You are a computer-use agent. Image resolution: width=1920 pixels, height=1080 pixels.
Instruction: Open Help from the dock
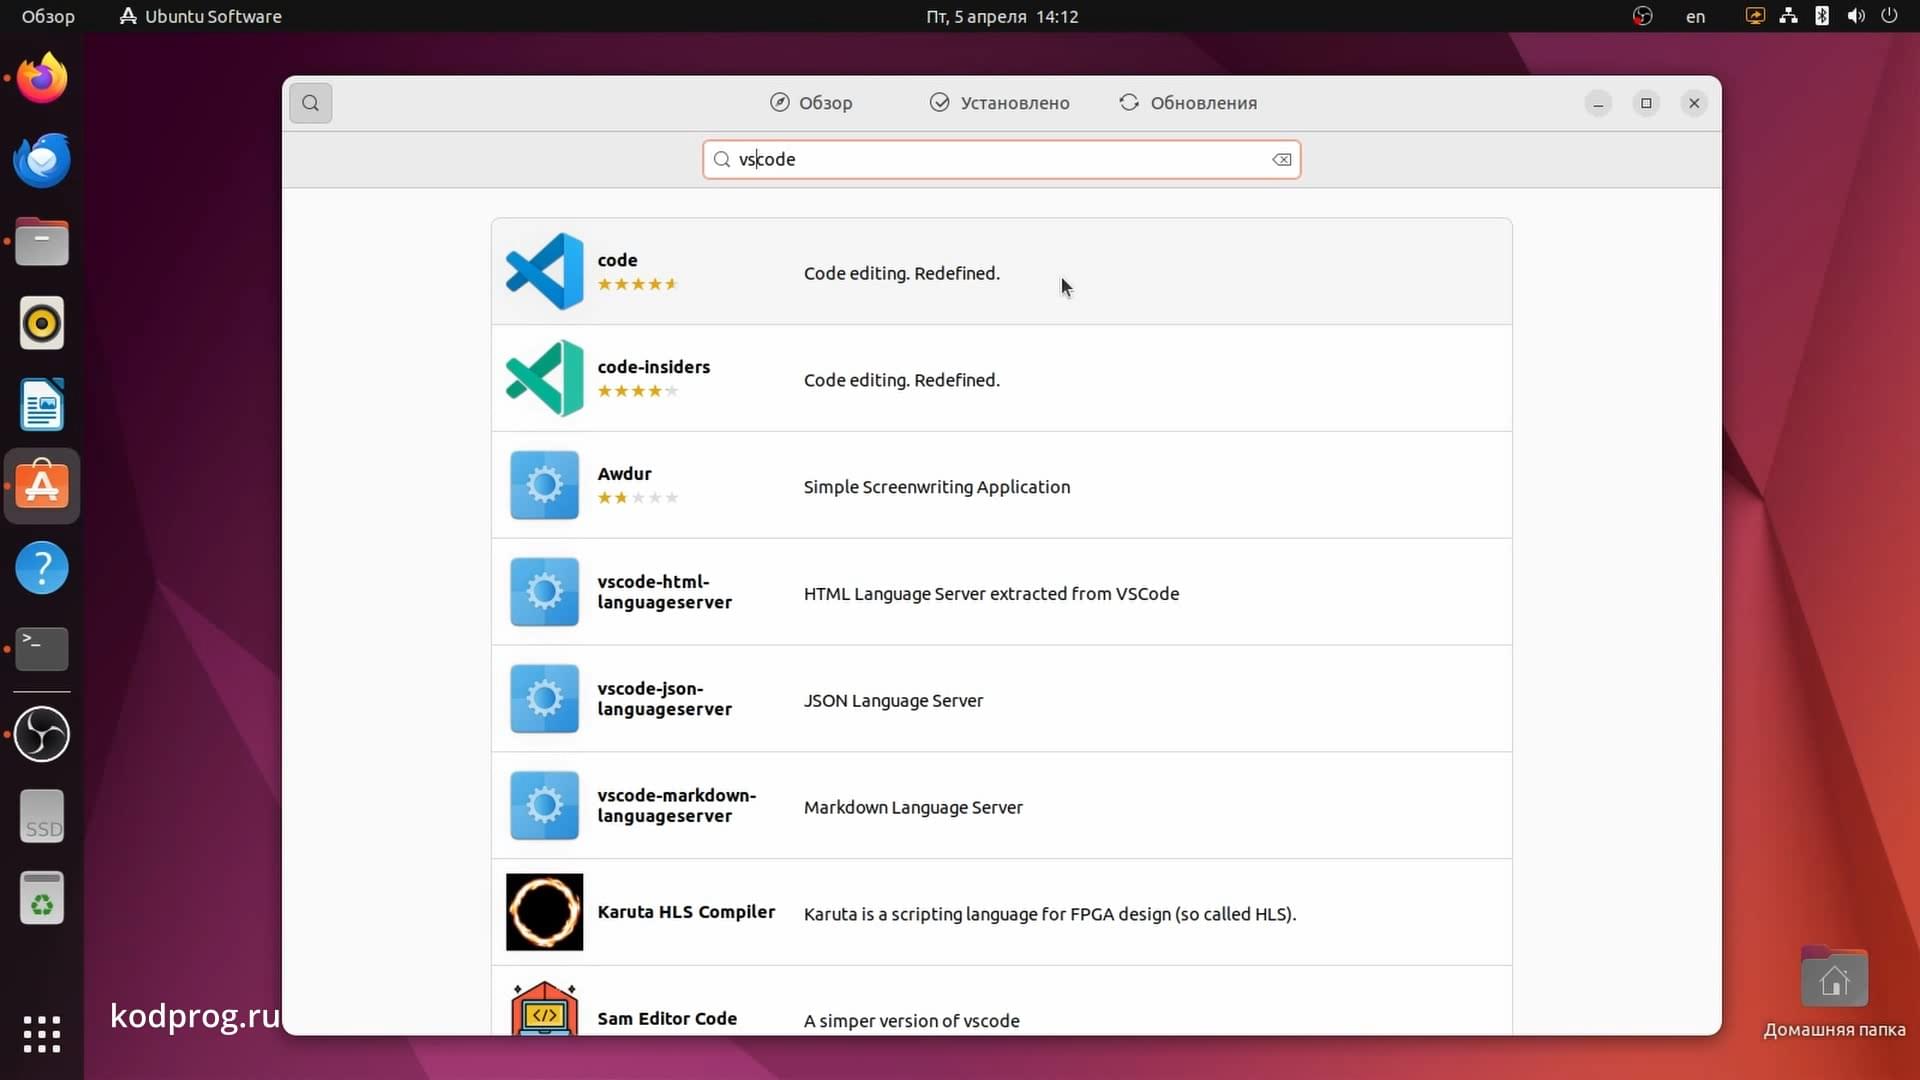[42, 568]
